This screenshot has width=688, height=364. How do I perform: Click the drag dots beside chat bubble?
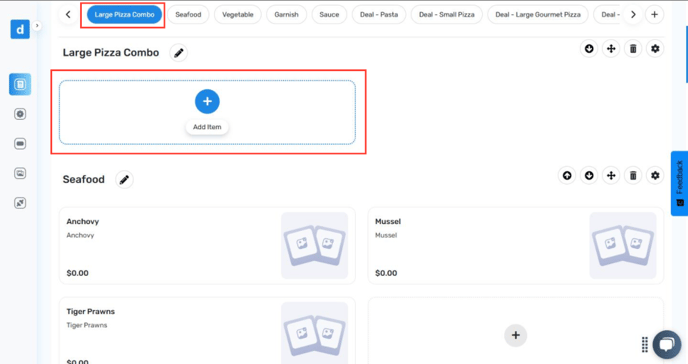click(x=645, y=345)
